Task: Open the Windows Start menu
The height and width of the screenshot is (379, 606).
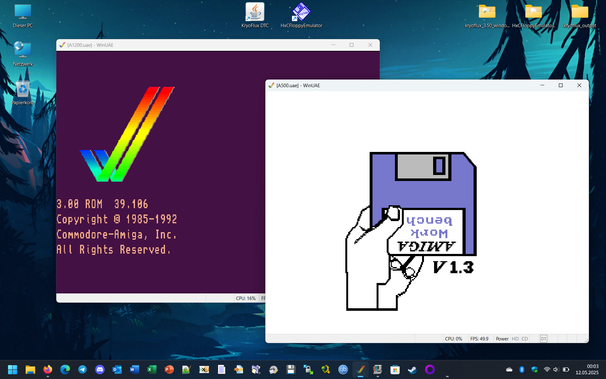Action: click(x=12, y=370)
